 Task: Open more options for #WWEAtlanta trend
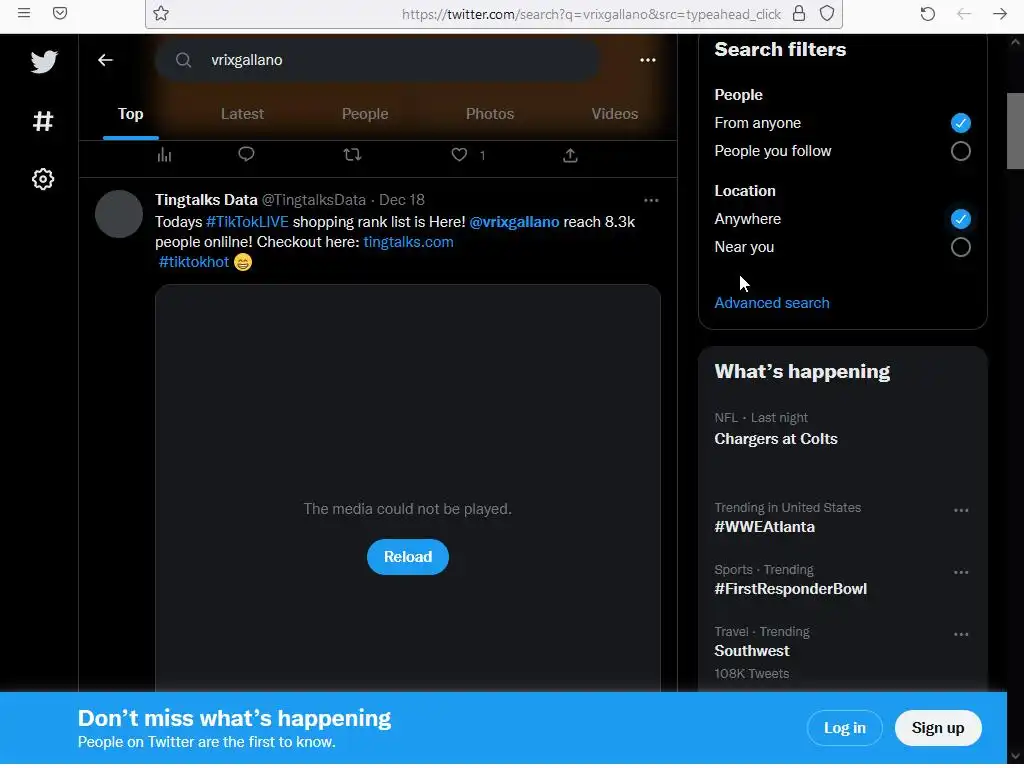click(961, 511)
